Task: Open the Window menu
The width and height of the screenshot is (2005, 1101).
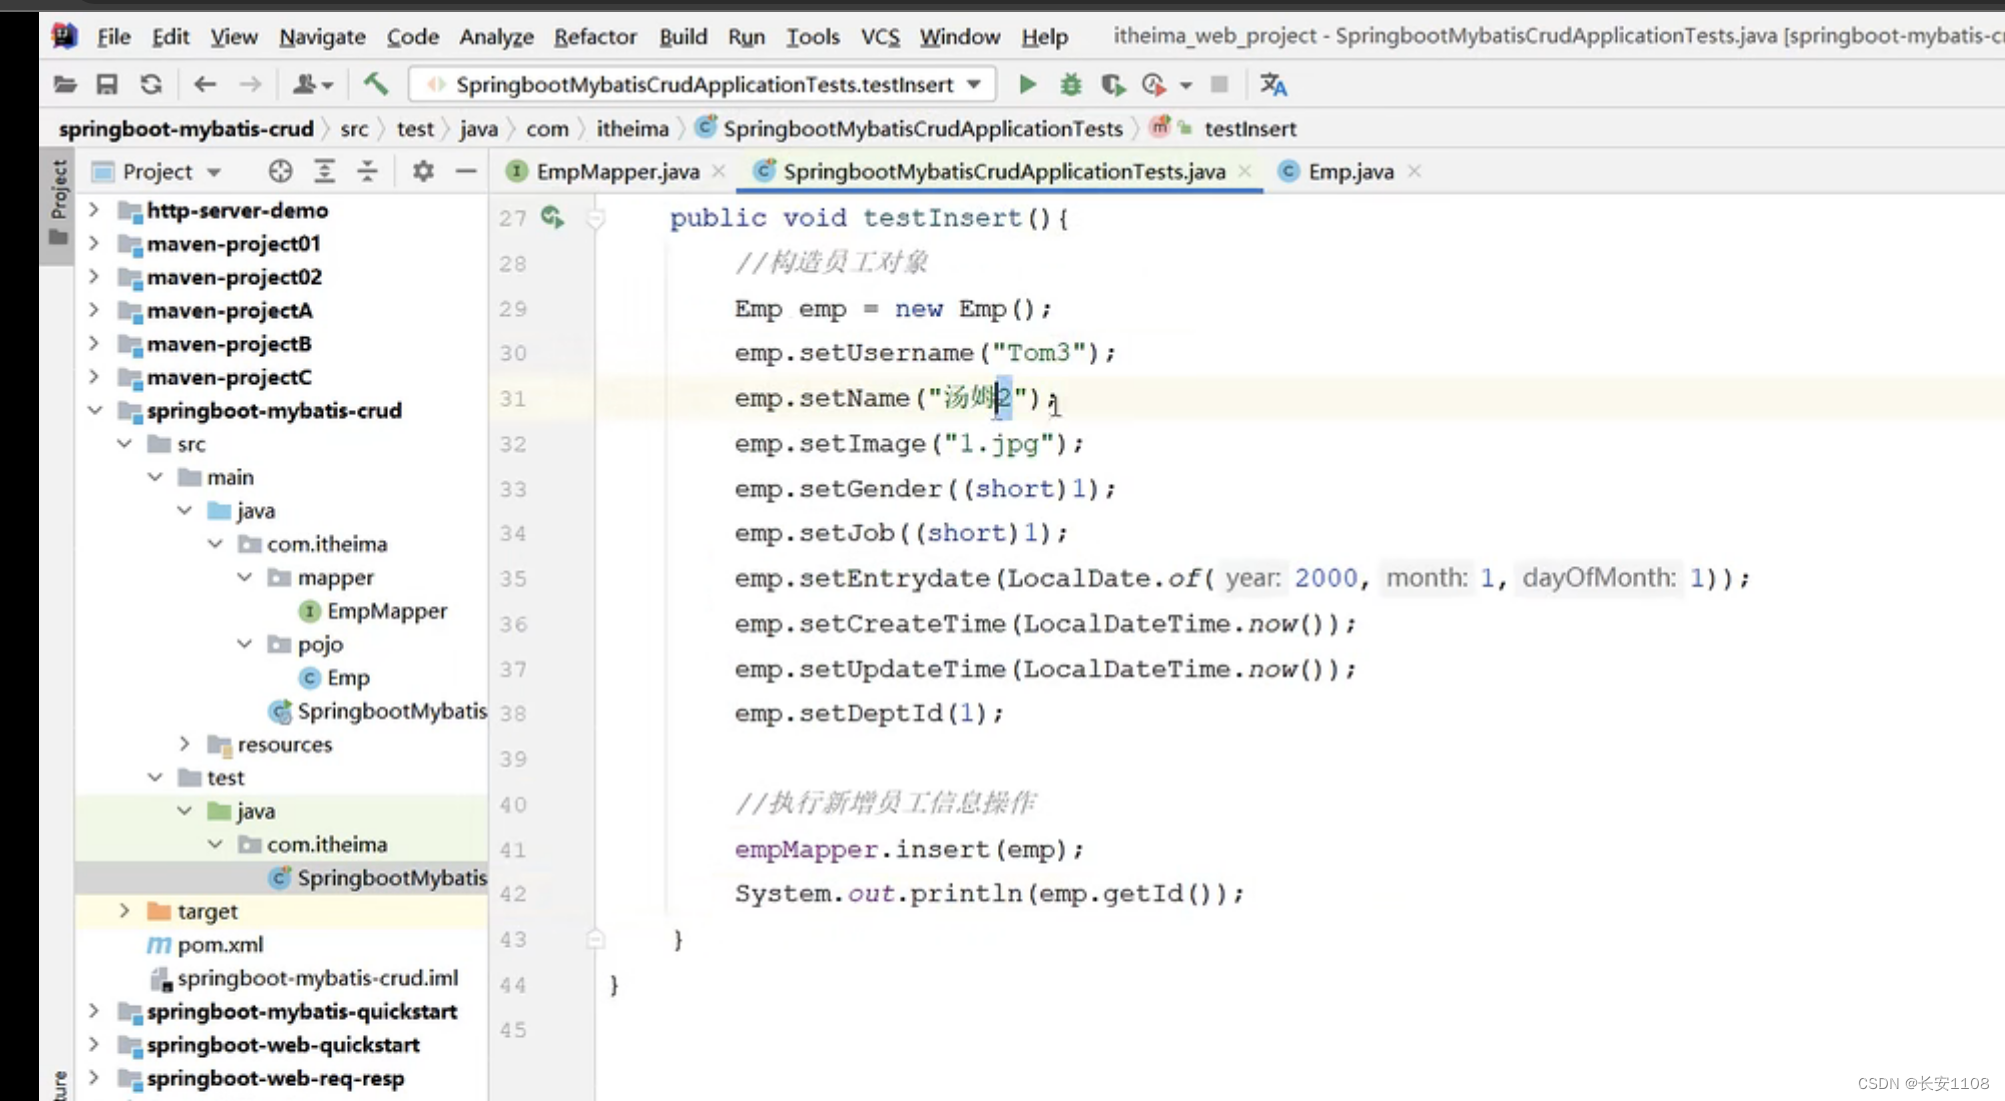Action: point(960,37)
